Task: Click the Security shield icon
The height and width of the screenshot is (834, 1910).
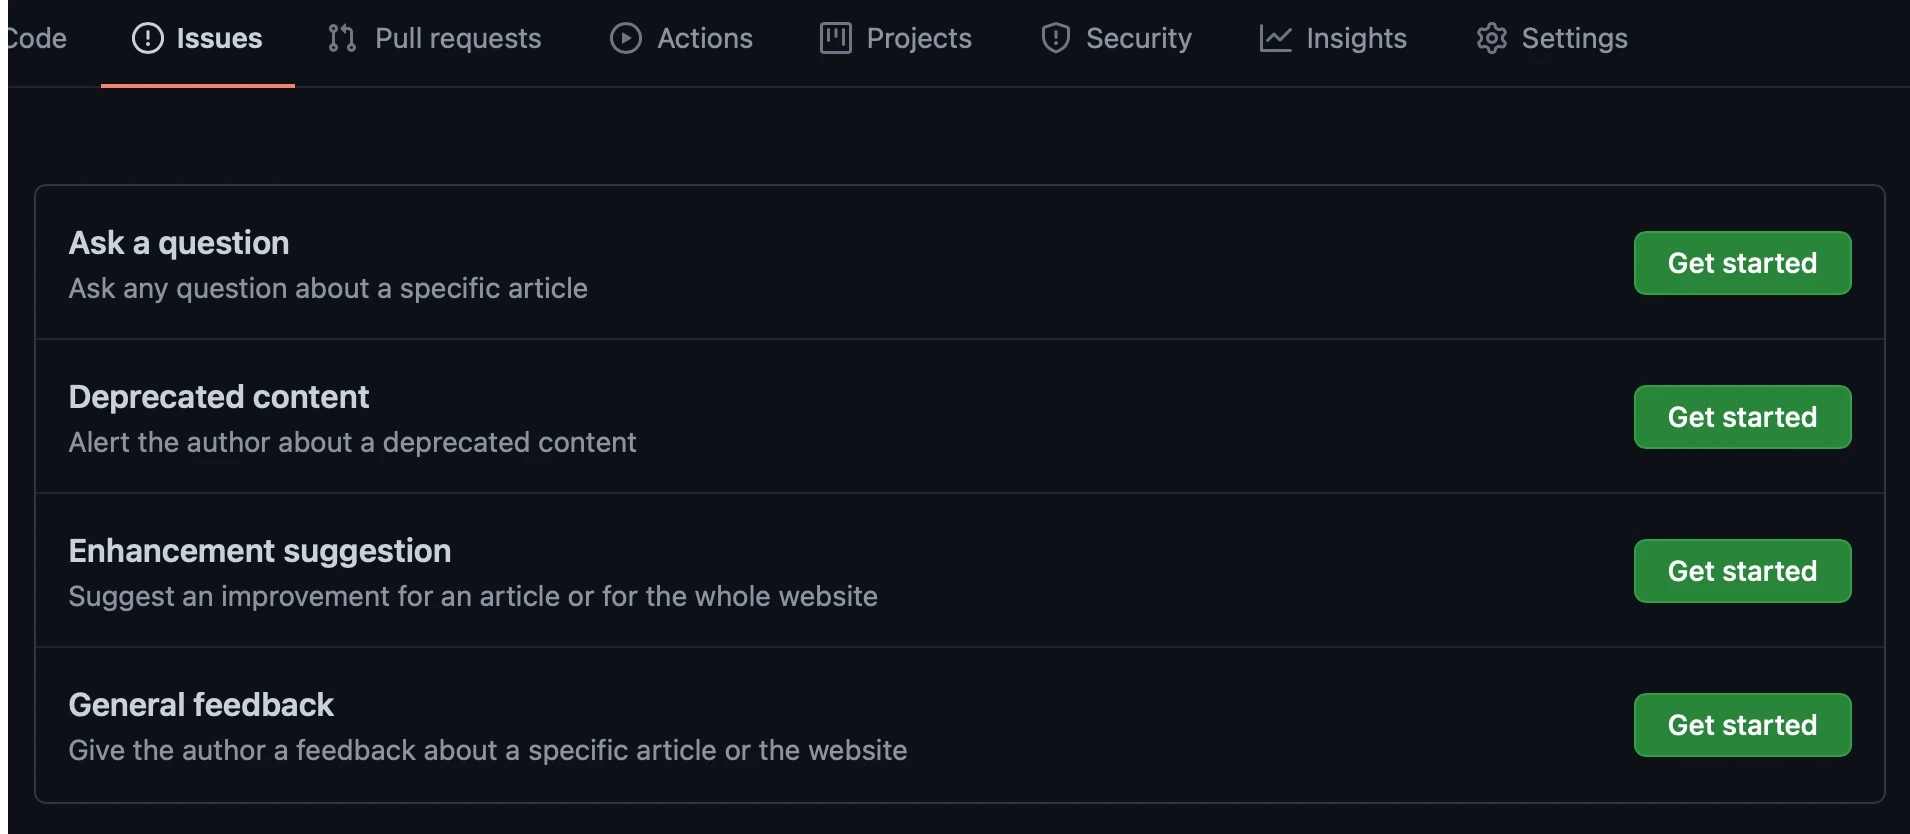Action: pos(1055,38)
